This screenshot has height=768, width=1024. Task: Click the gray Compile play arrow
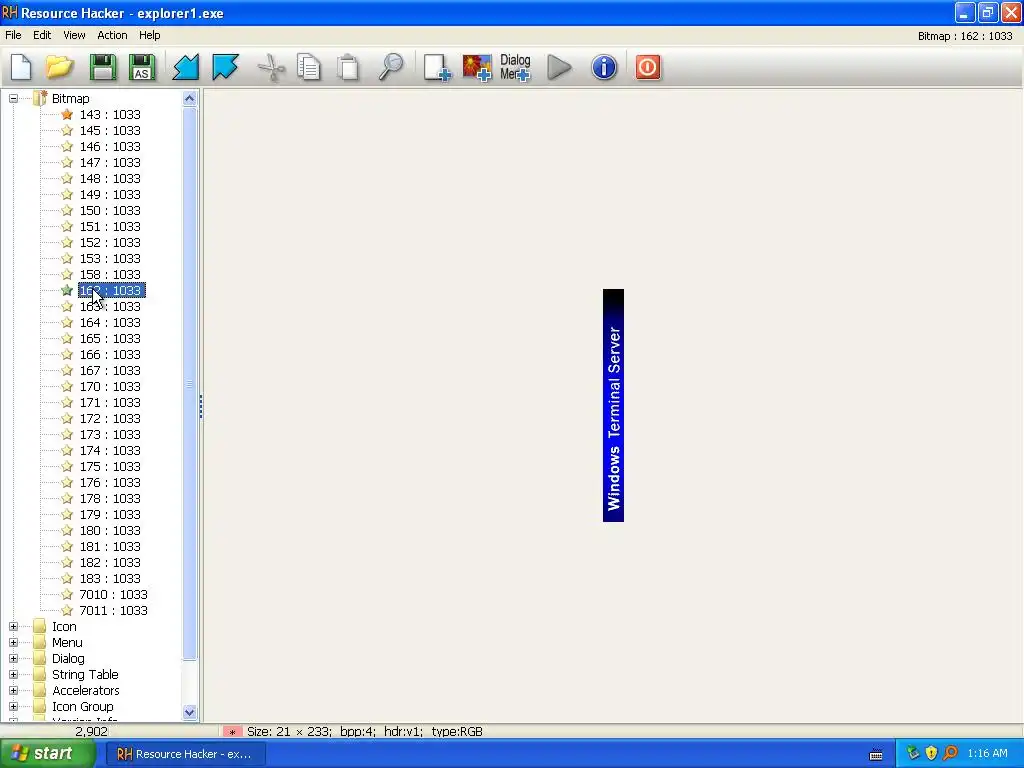pos(559,67)
